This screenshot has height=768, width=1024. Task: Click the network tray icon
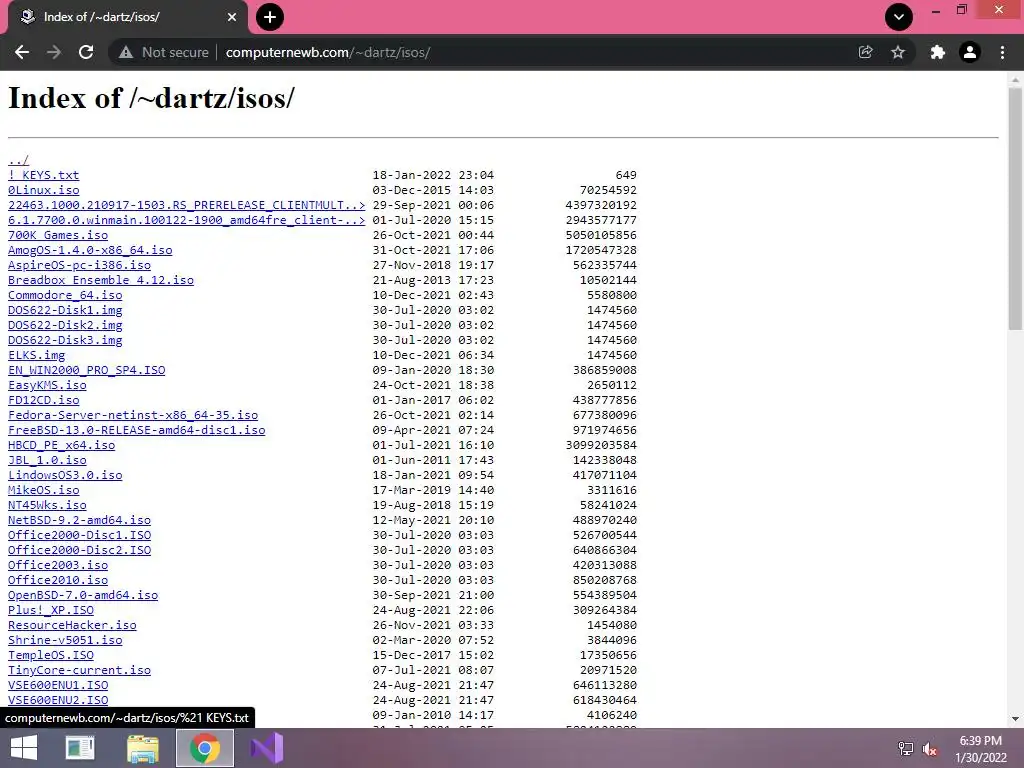pos(905,749)
